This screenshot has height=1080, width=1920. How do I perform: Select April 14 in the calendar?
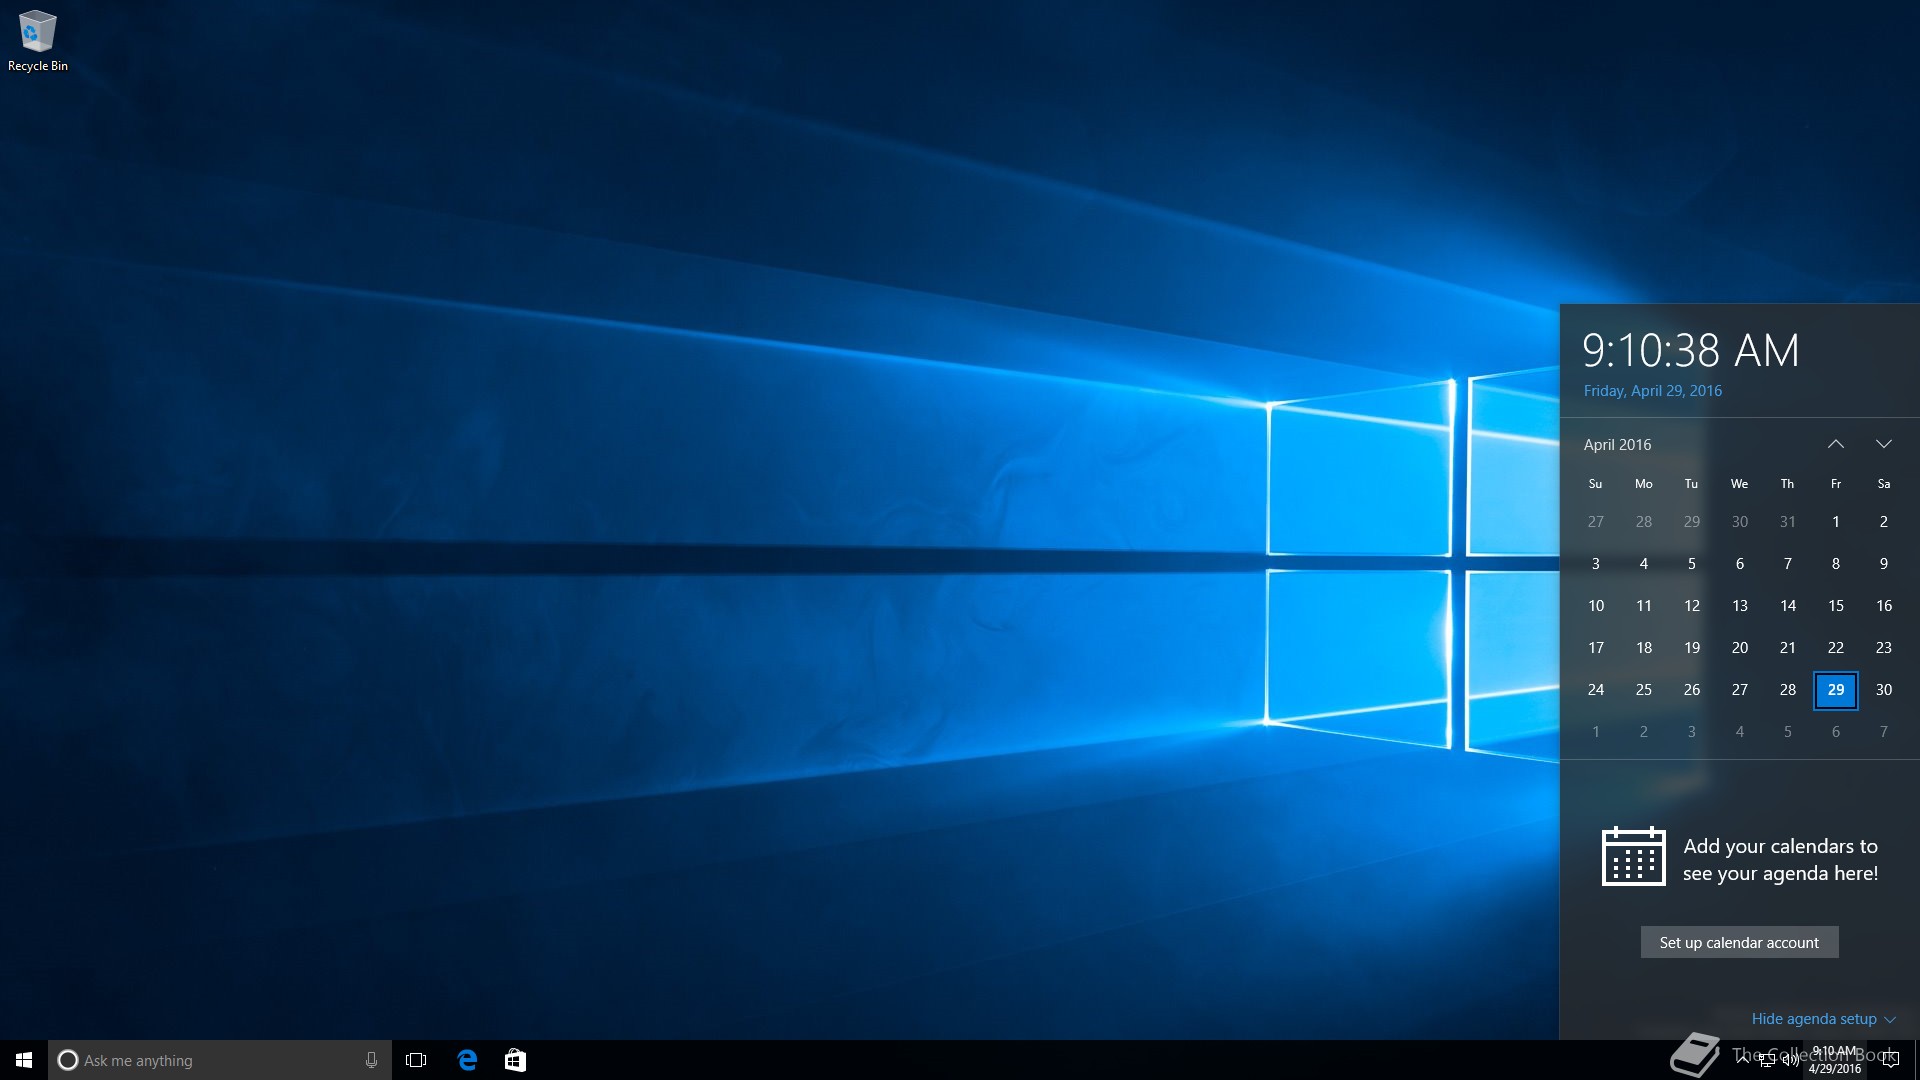(1788, 606)
